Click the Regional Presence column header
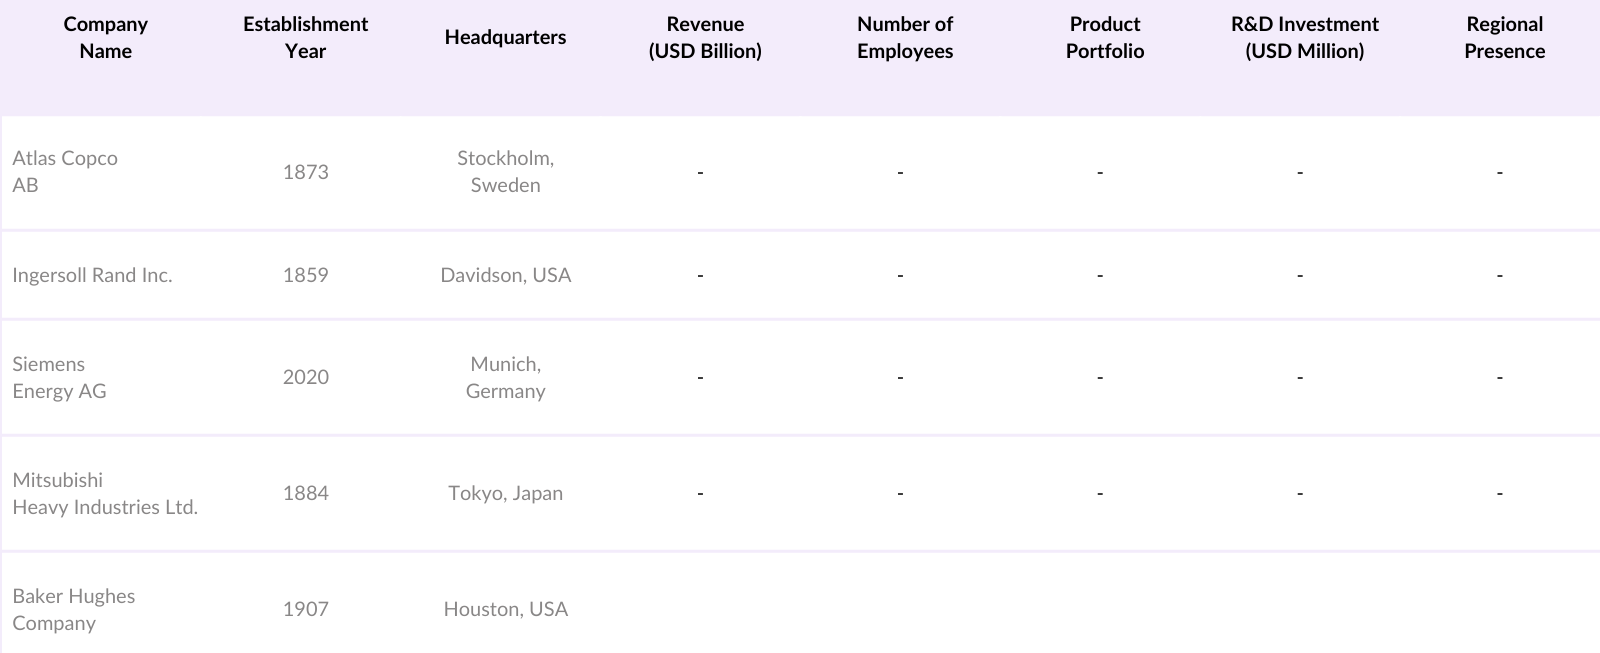The image size is (1600, 653). coord(1504,38)
